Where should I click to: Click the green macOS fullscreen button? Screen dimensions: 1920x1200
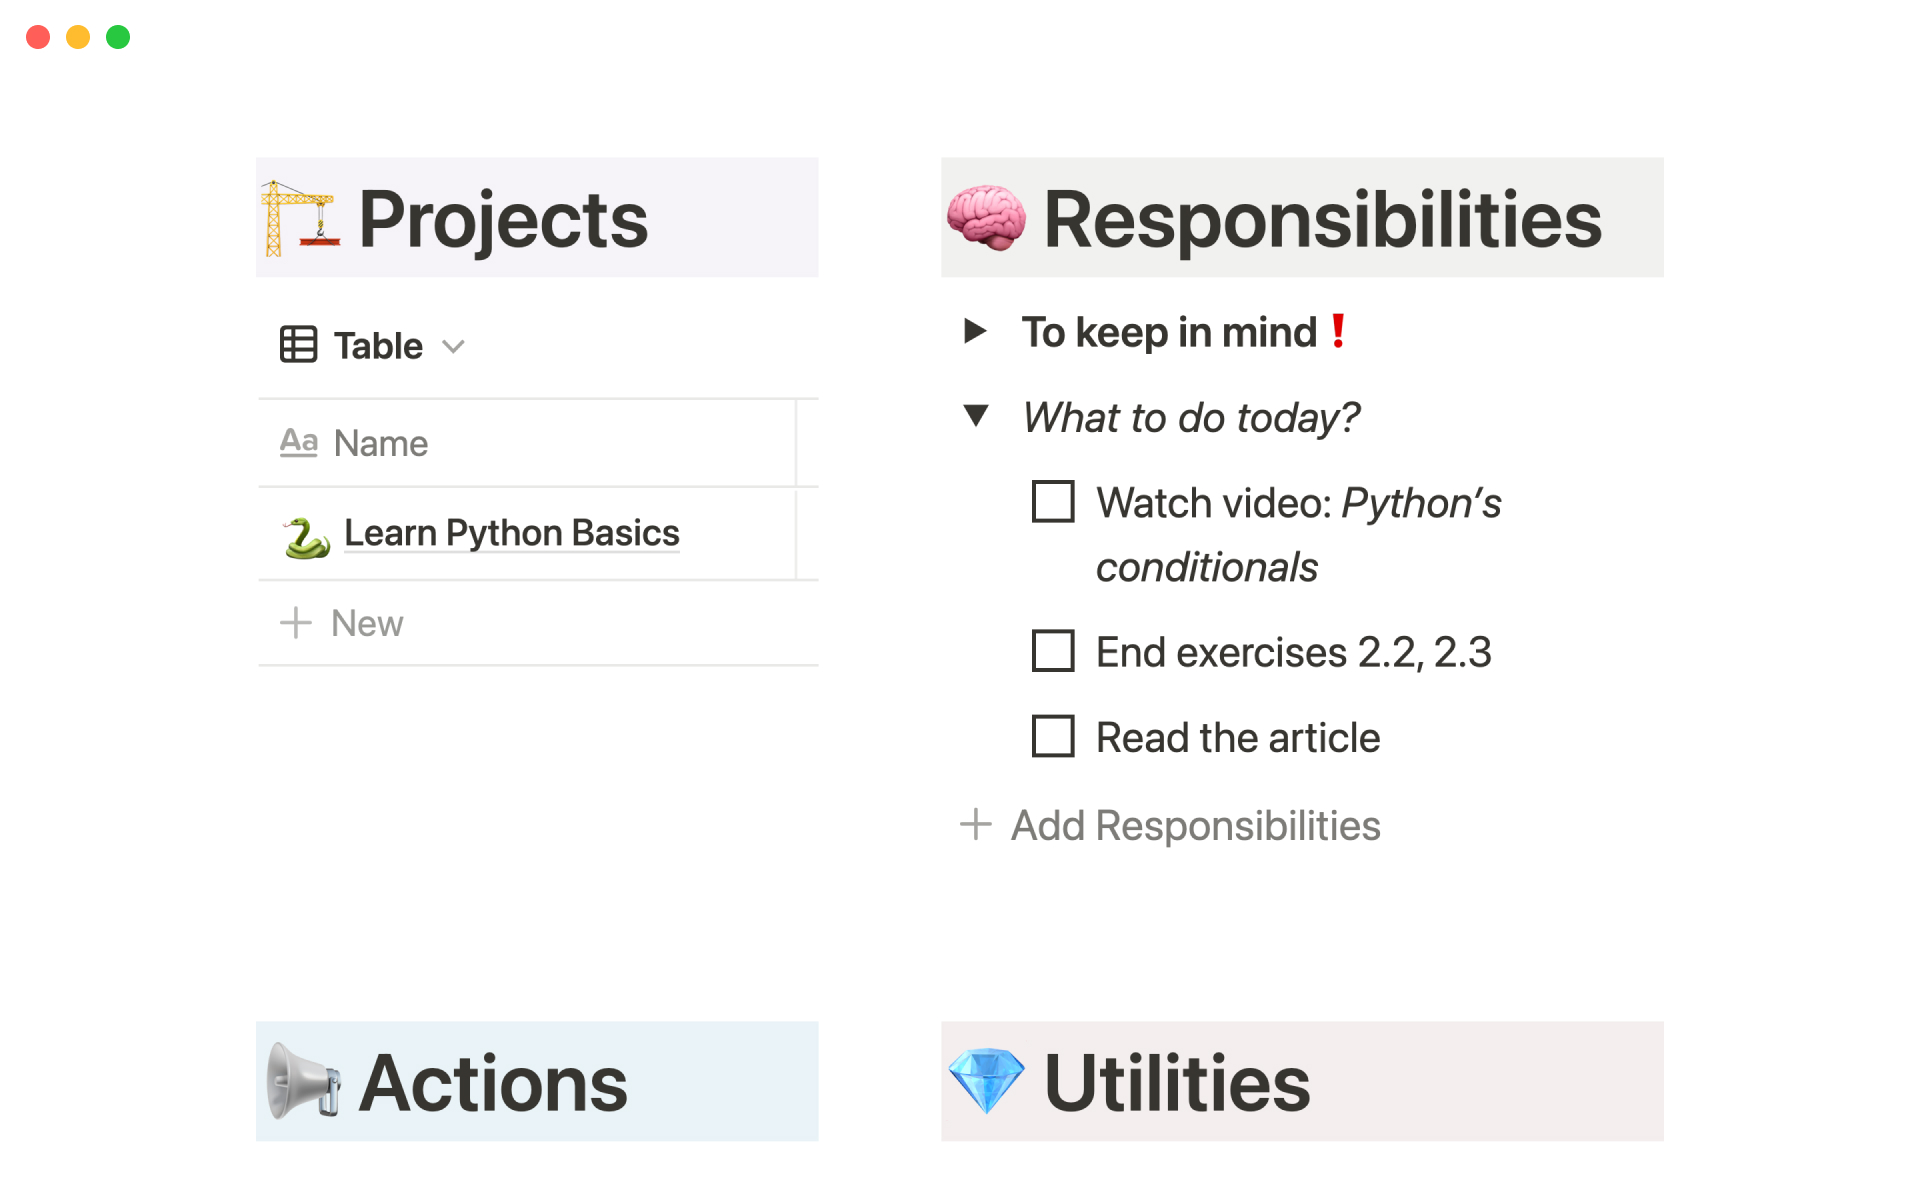point(118,37)
